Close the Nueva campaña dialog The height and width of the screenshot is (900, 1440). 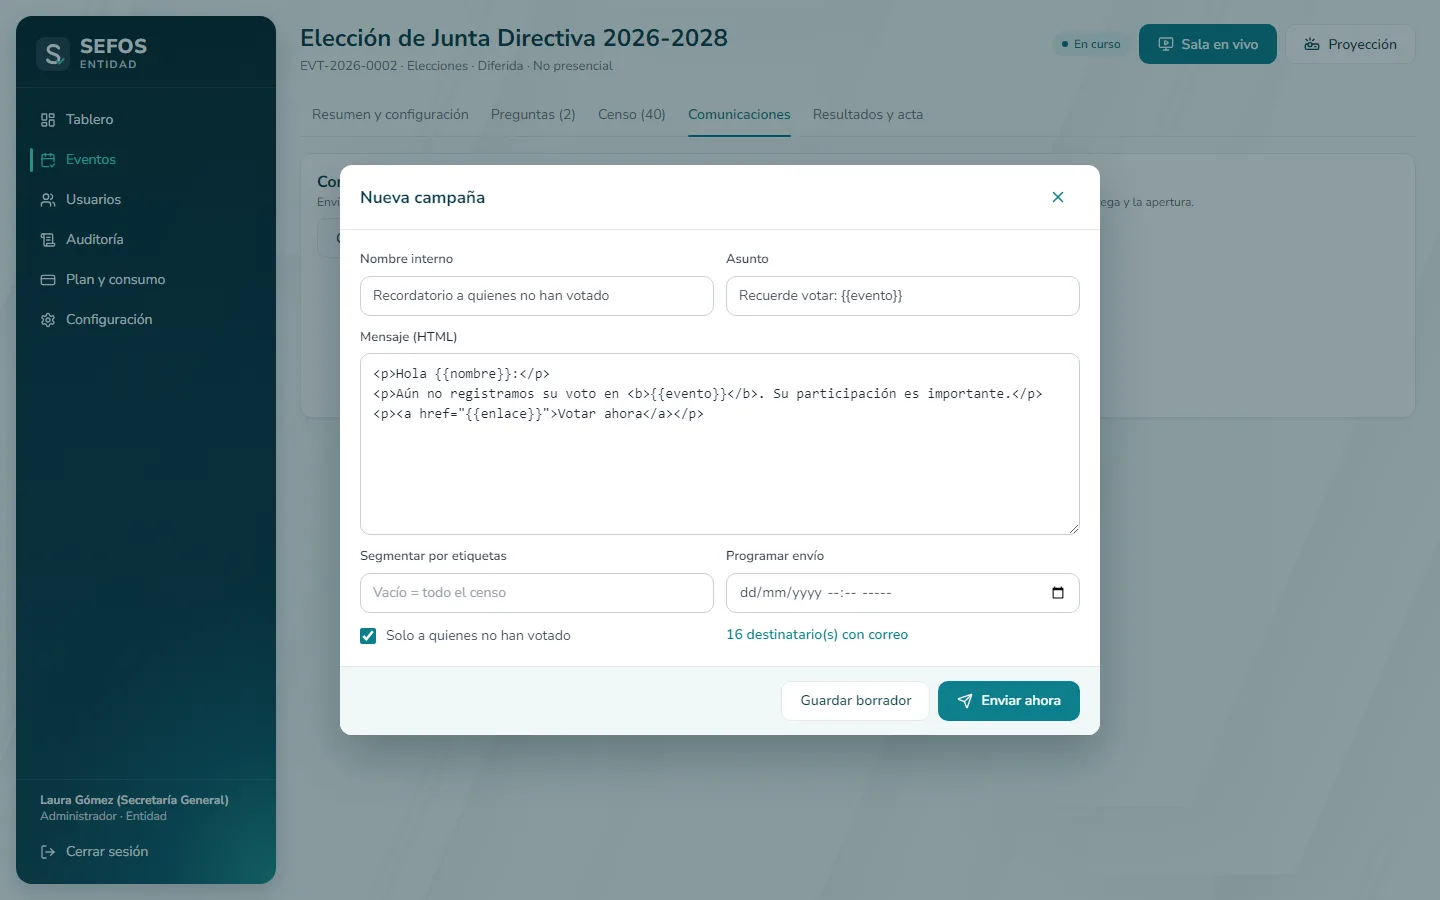1058,197
